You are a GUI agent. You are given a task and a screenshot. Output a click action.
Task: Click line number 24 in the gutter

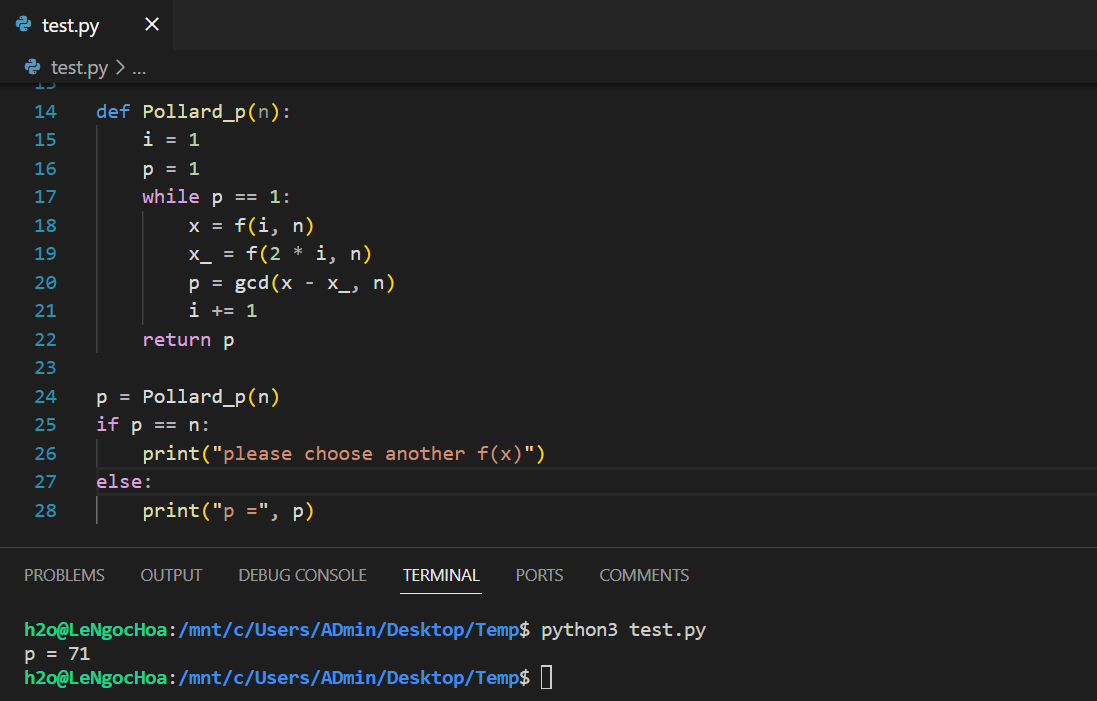45,397
